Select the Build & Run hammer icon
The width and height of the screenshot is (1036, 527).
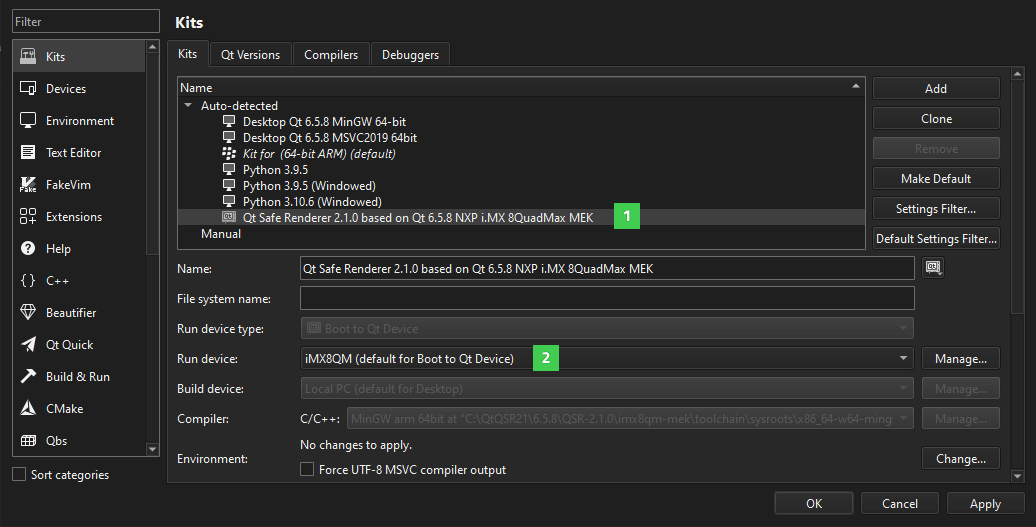pyautogui.click(x=28, y=377)
